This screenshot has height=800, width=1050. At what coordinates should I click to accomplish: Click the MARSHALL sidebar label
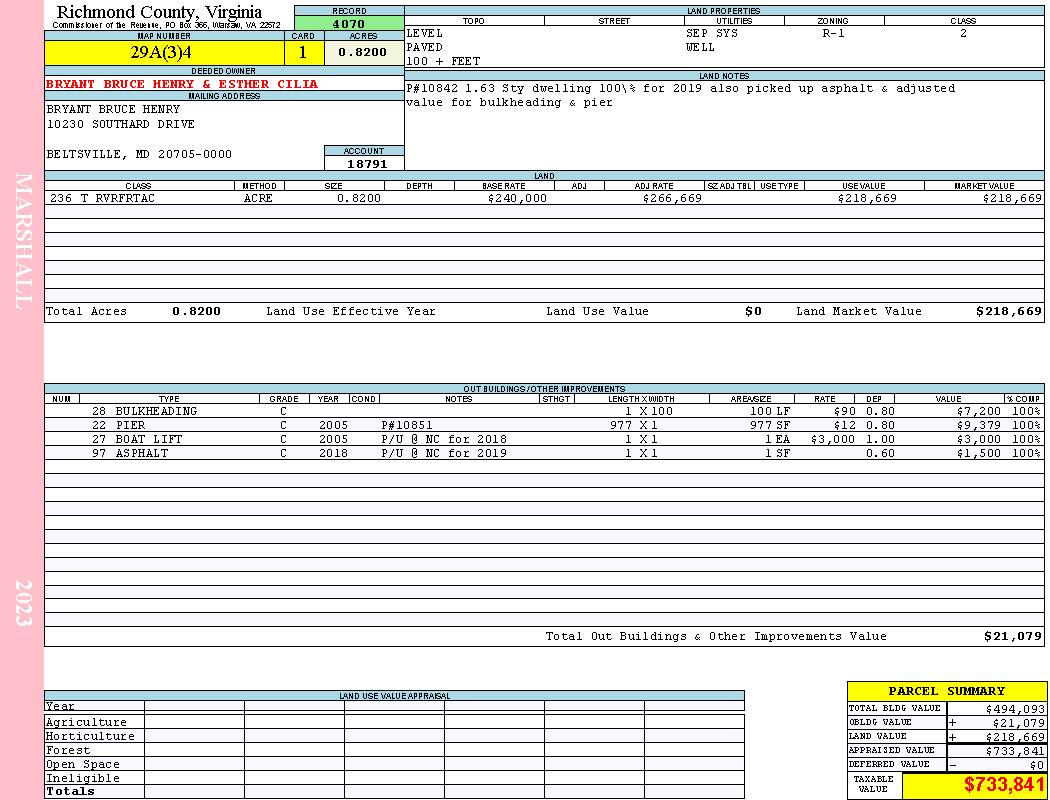tap(24, 241)
